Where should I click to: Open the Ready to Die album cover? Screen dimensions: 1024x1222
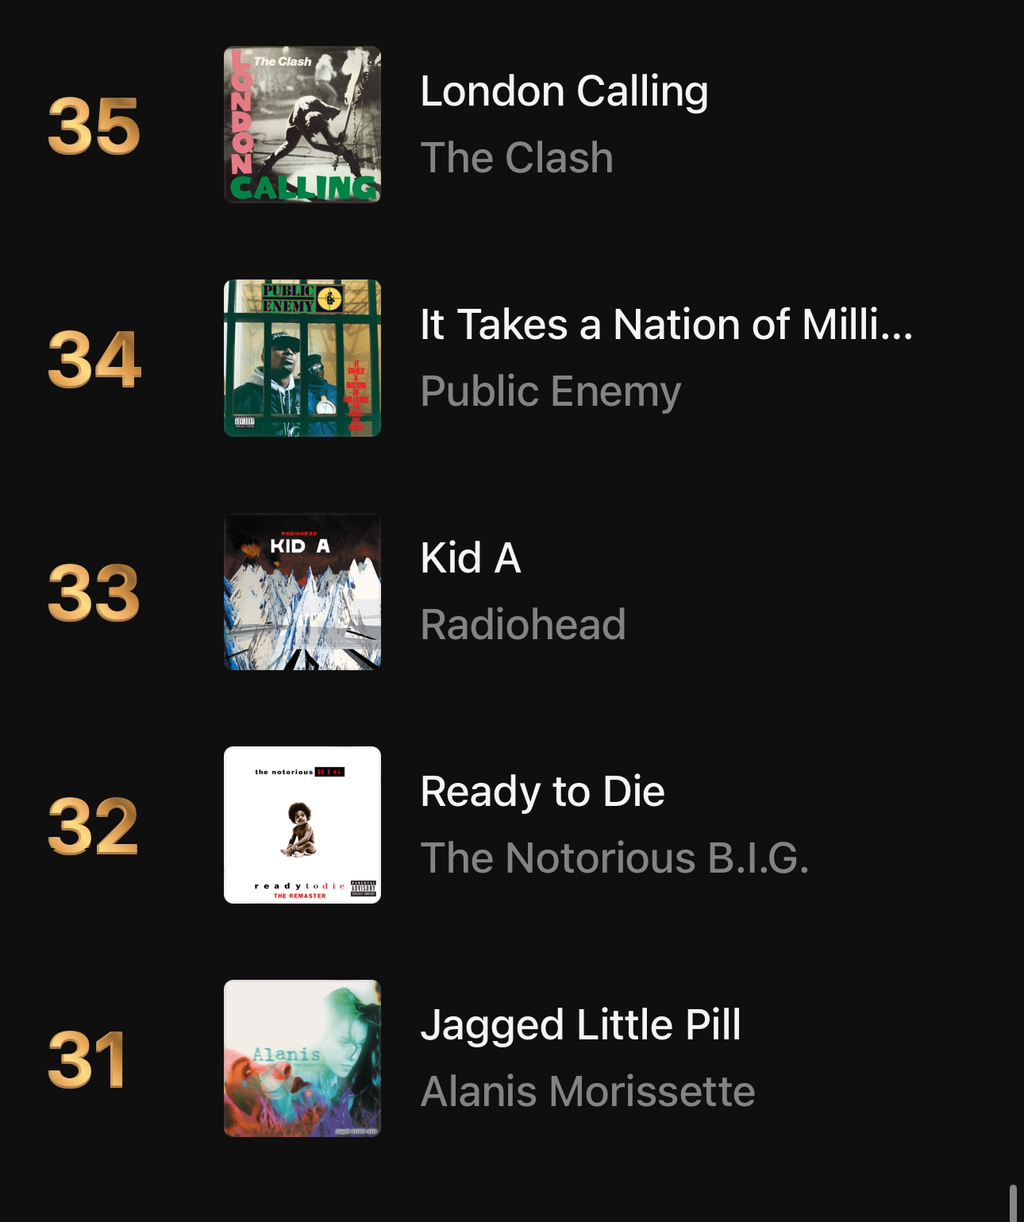(302, 825)
